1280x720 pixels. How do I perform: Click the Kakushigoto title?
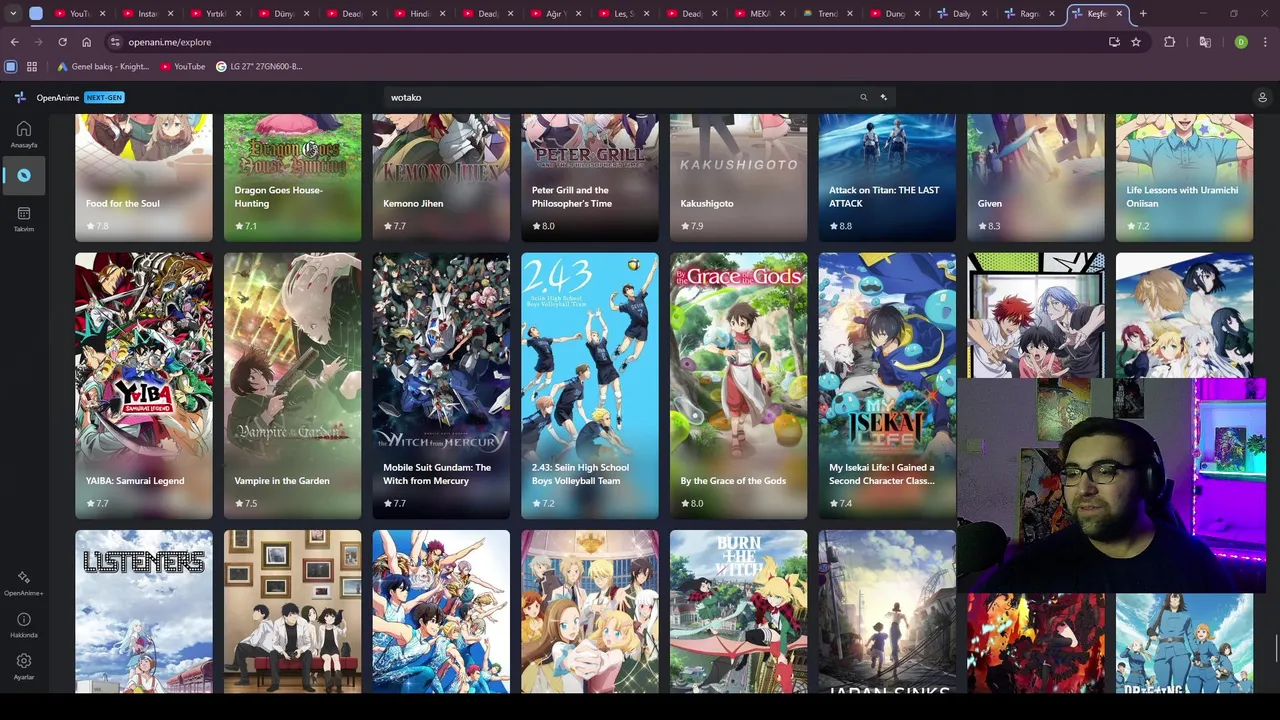click(707, 203)
